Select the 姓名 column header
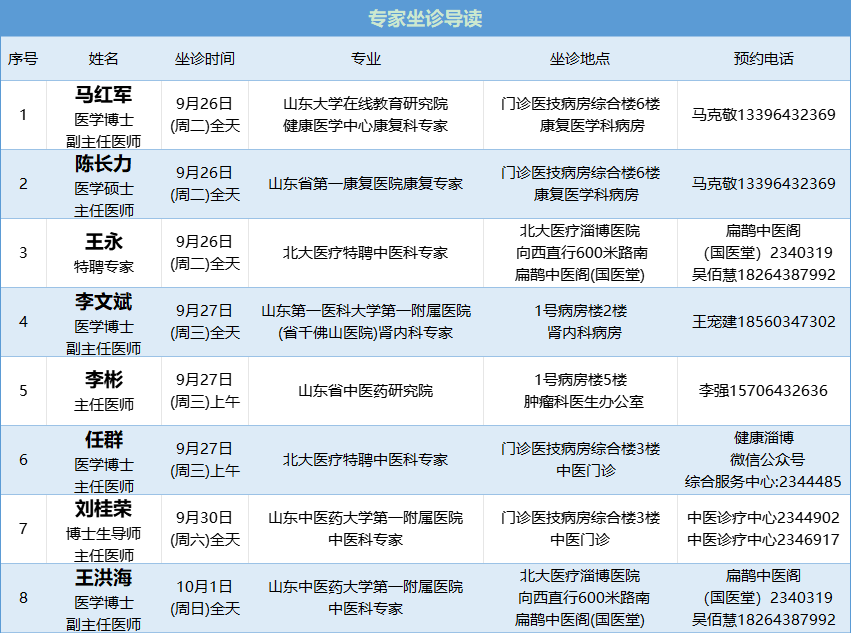 [x=104, y=59]
